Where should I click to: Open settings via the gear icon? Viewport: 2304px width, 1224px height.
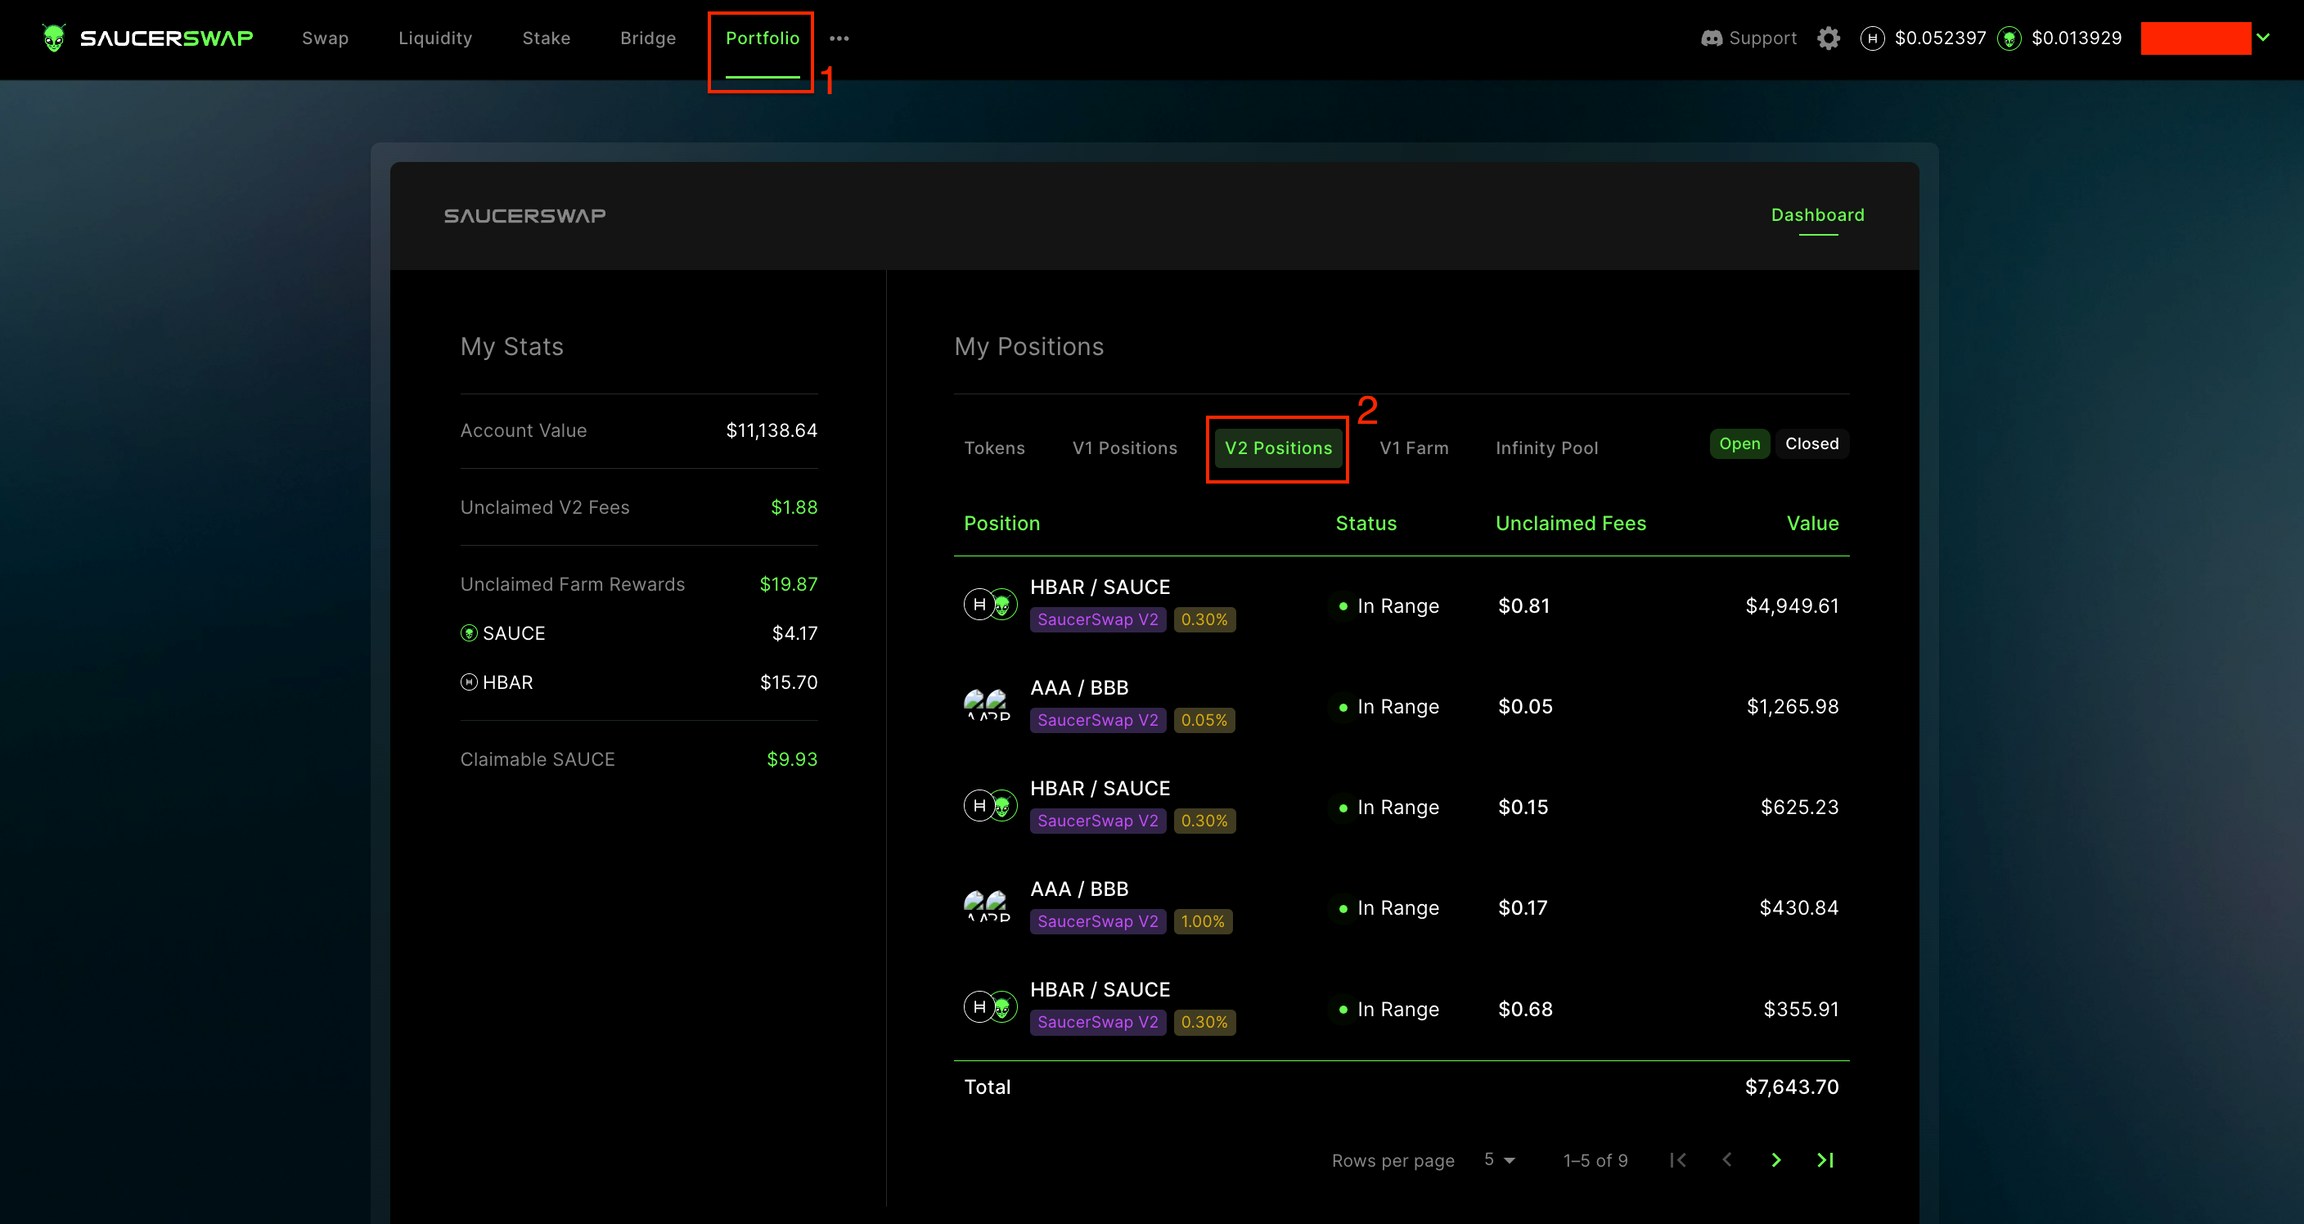coord(1828,38)
